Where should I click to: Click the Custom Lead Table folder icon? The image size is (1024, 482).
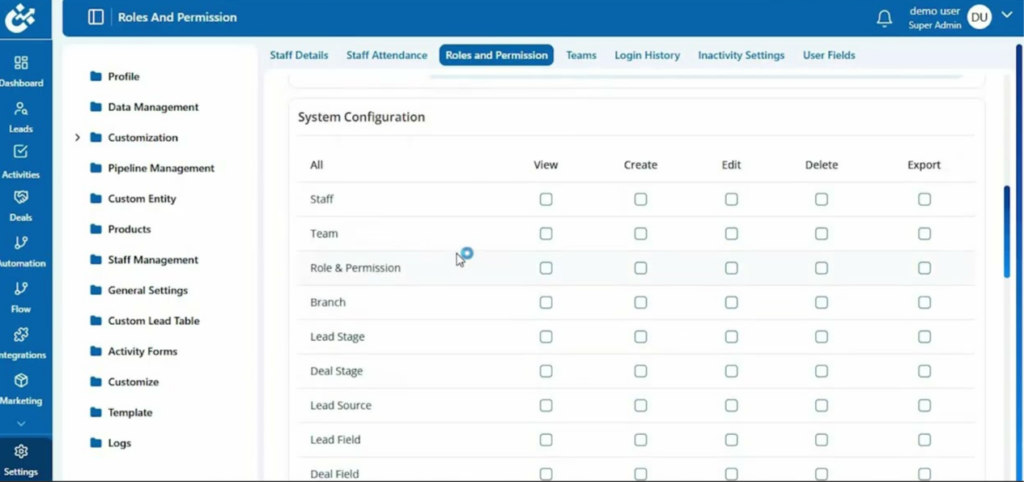coord(96,321)
